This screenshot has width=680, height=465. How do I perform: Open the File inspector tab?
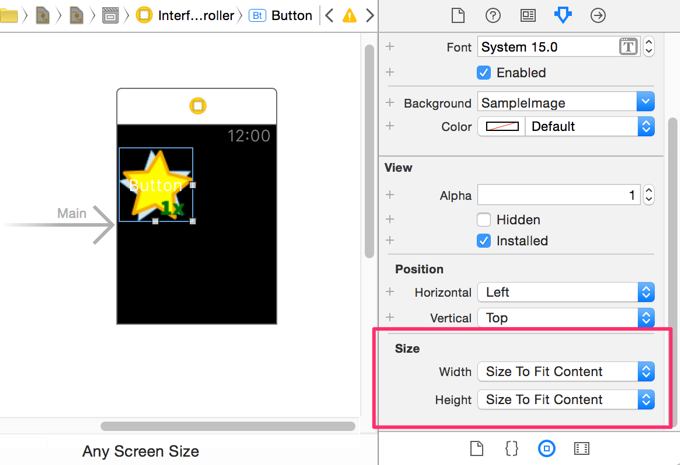(458, 16)
